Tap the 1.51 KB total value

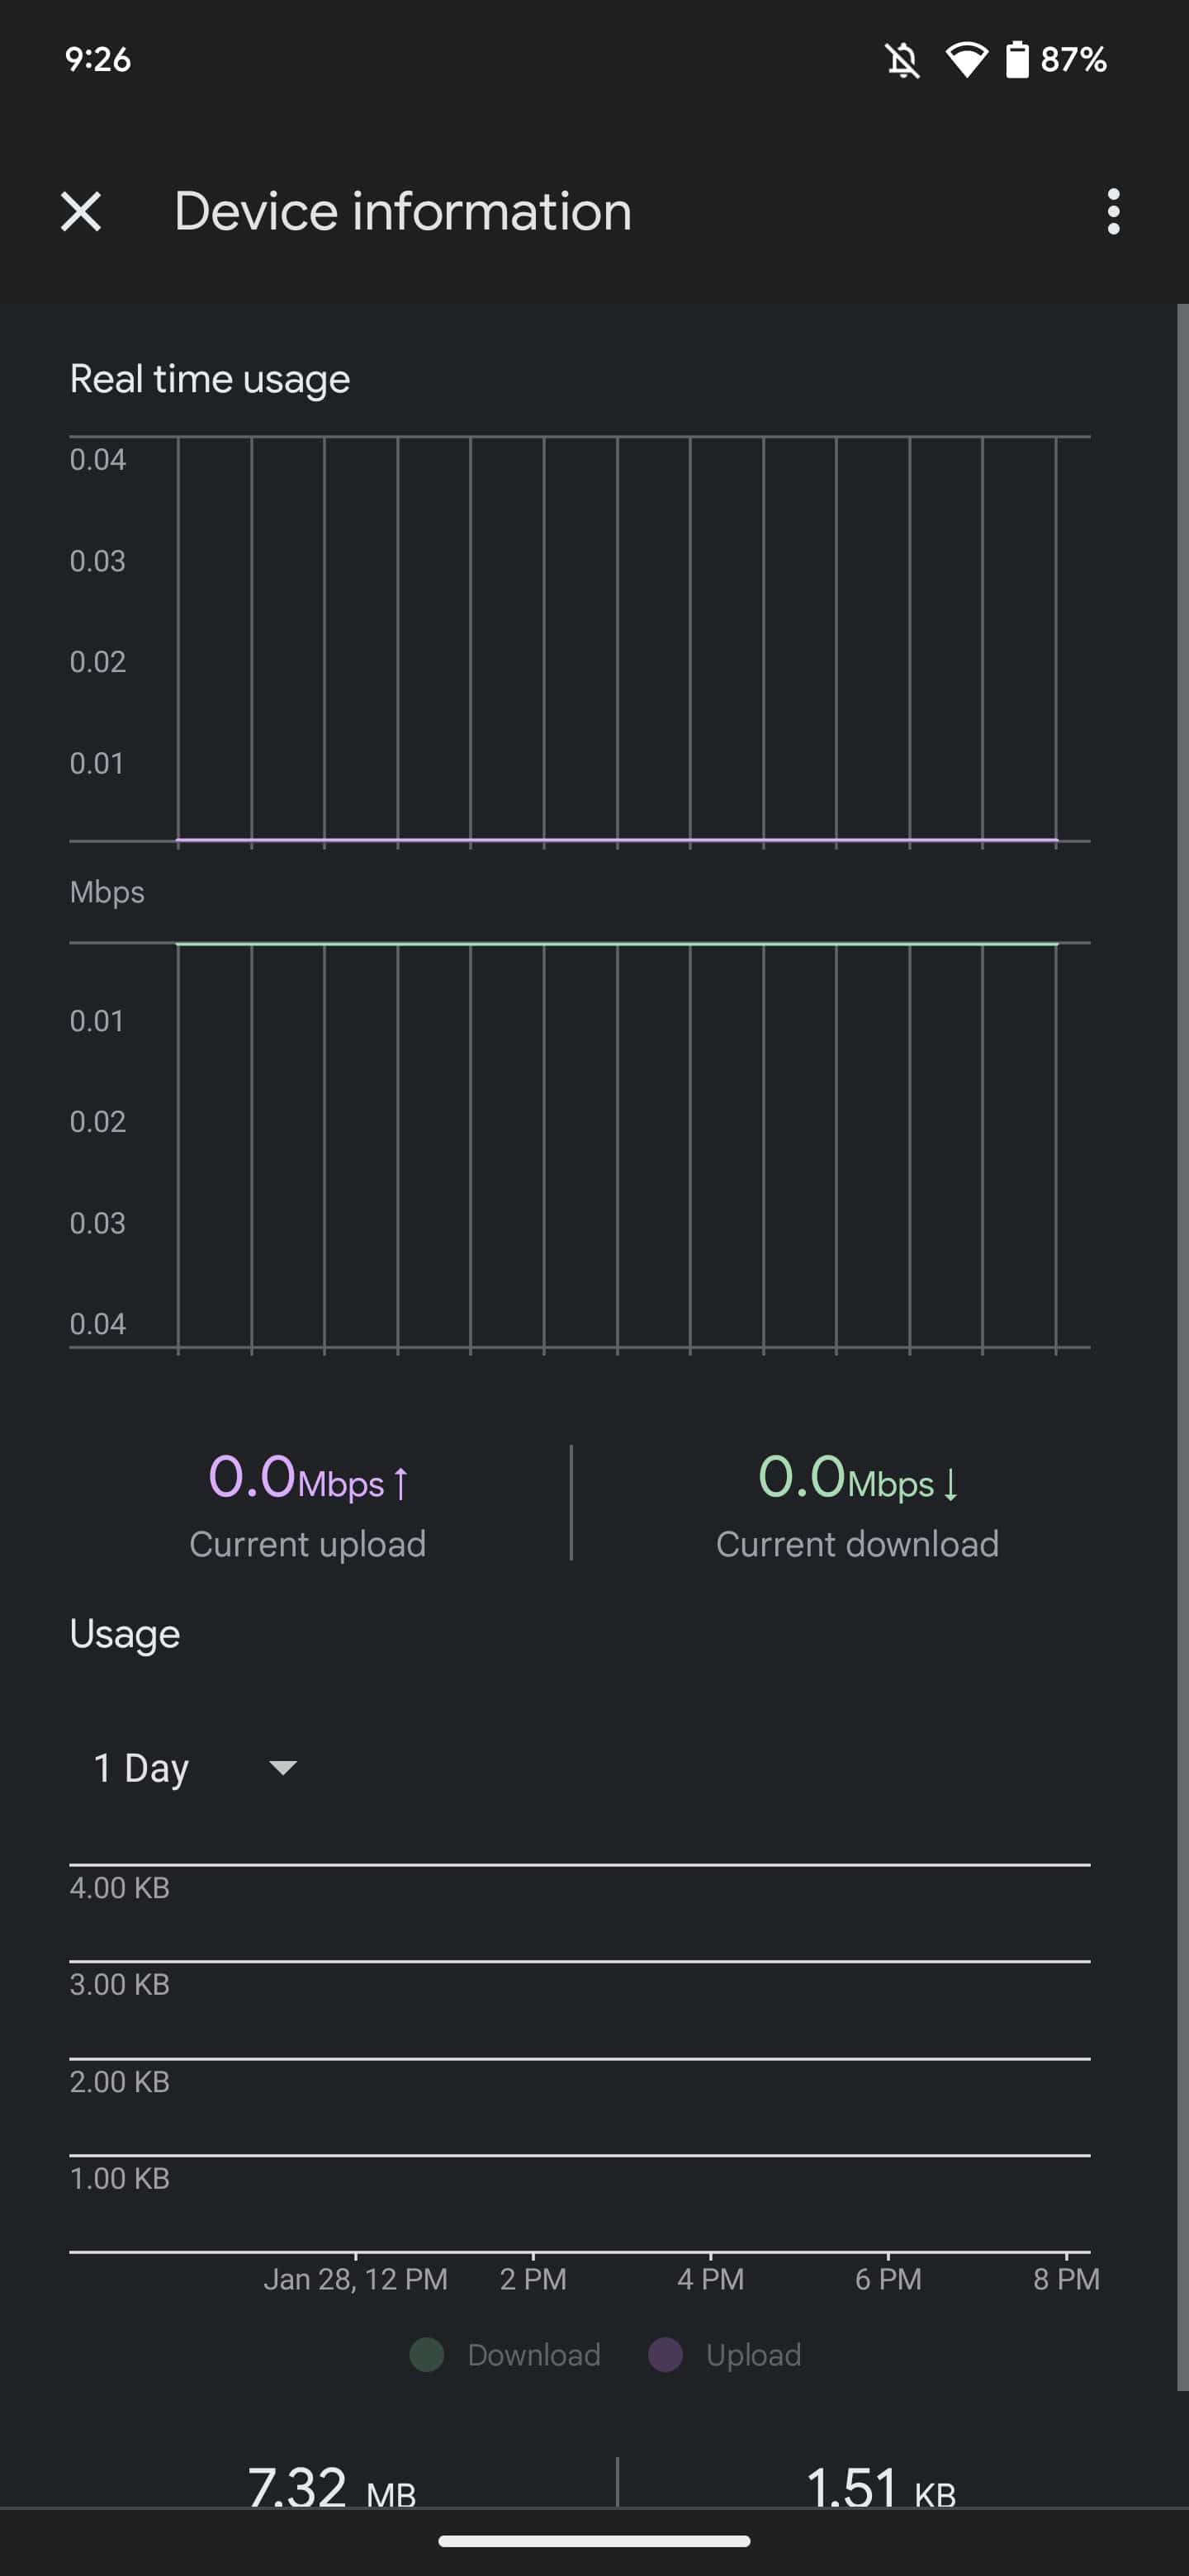pyautogui.click(x=880, y=2487)
